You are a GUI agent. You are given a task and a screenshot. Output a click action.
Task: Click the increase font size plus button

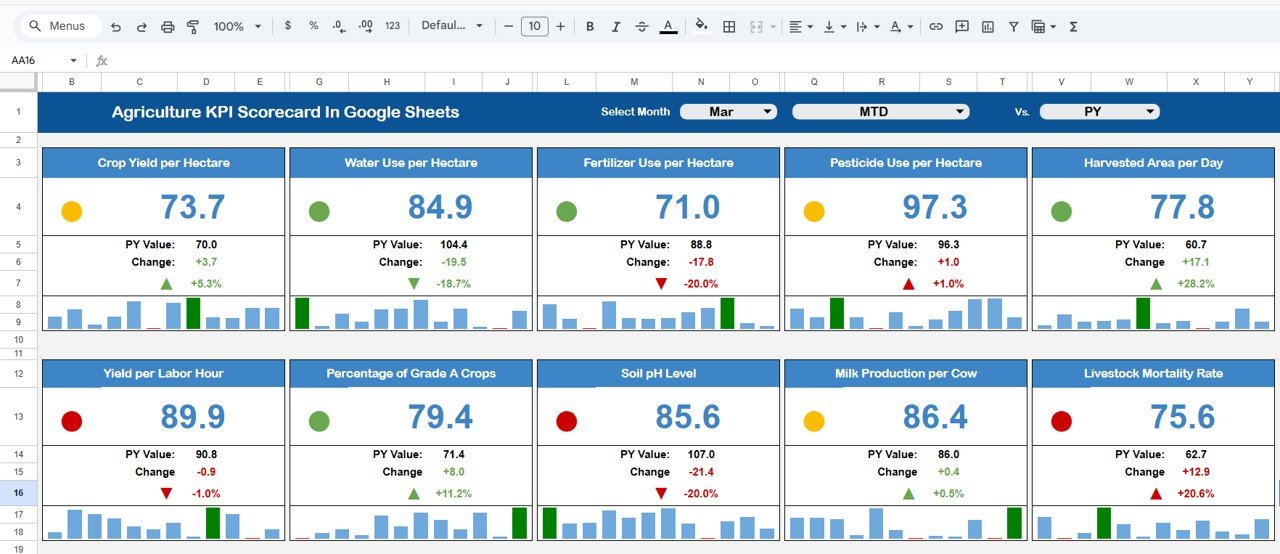pos(560,26)
